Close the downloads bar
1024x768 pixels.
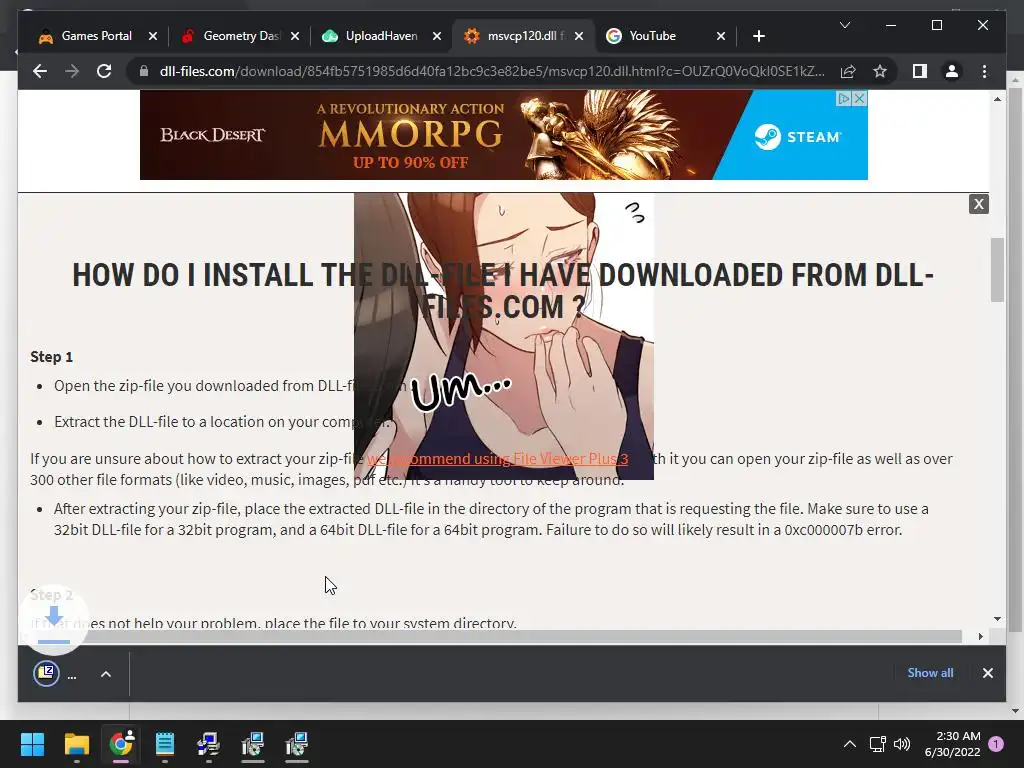(987, 673)
